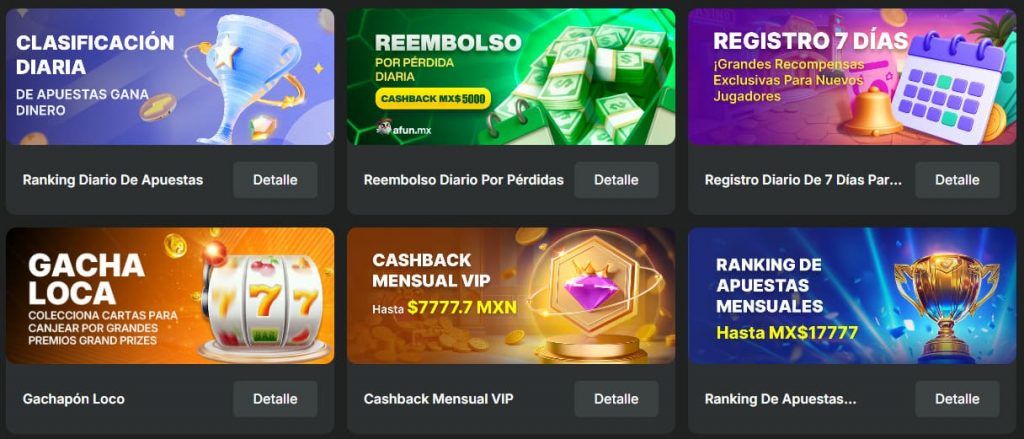Click the blue Ranking de Apuestas Mensuales banner
Viewport: 1024px width, 439px height.
(x=852, y=295)
